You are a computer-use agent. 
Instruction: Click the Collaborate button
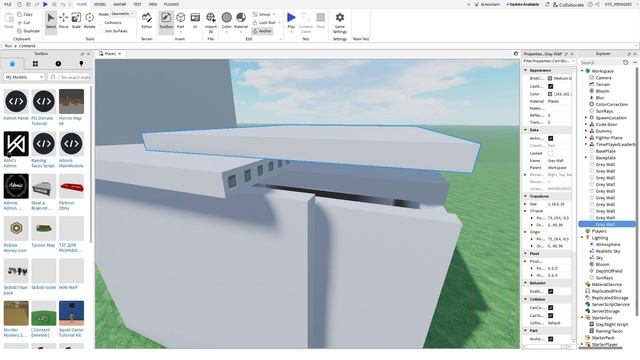(x=568, y=4)
